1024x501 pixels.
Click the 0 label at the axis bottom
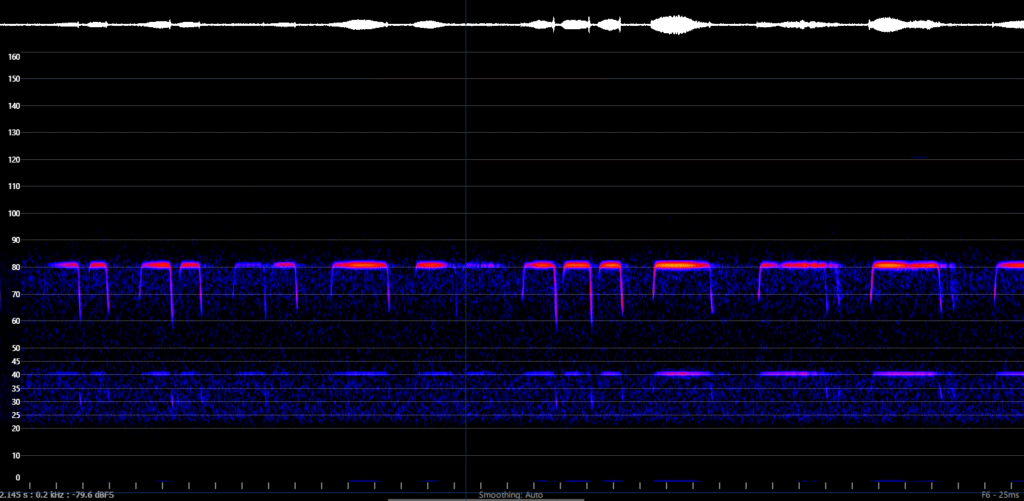[14, 478]
